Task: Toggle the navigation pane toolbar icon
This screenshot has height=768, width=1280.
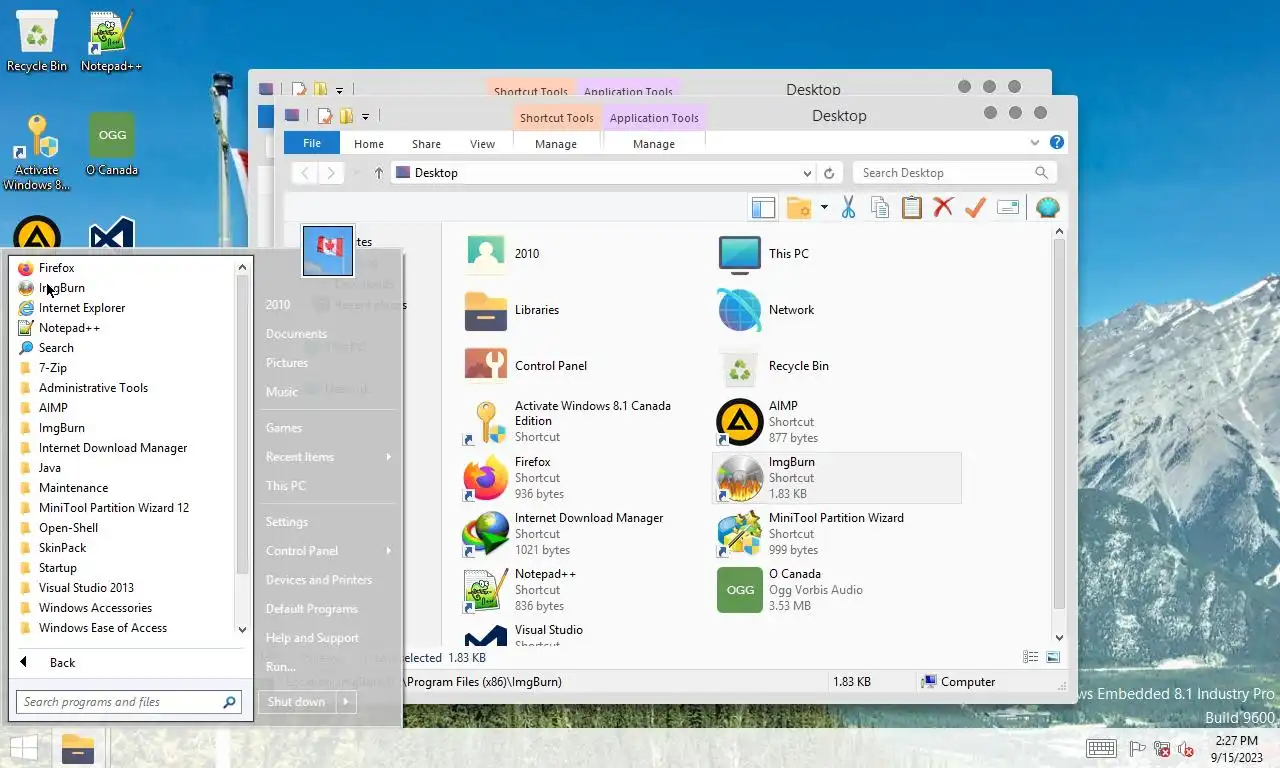Action: coord(763,207)
